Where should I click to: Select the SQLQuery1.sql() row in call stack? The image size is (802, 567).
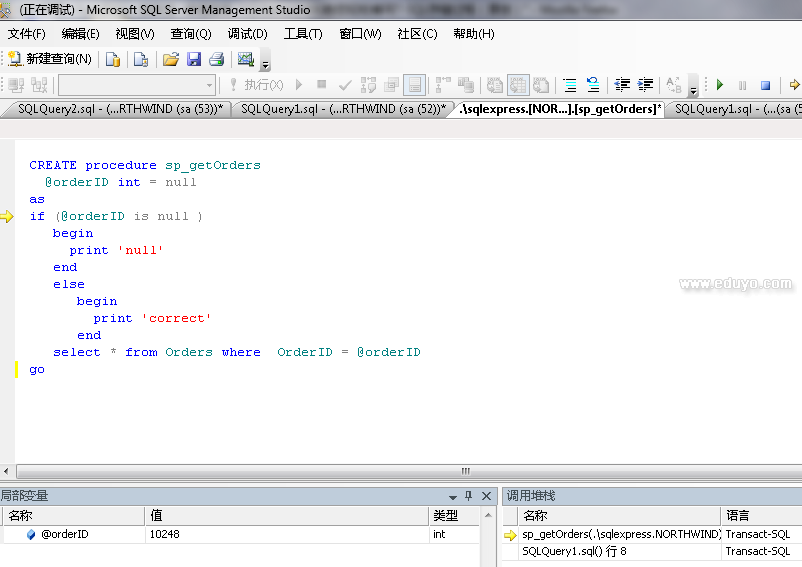click(574, 551)
